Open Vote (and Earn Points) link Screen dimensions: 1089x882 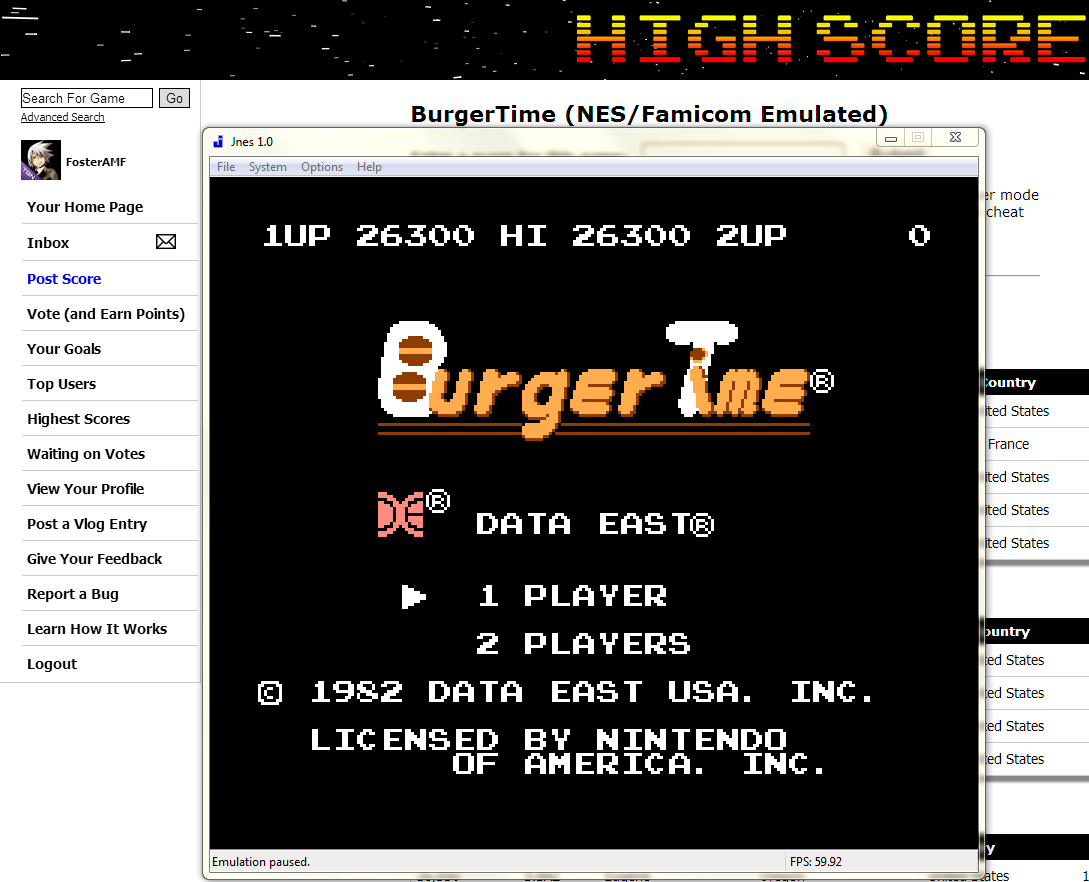click(x=106, y=314)
